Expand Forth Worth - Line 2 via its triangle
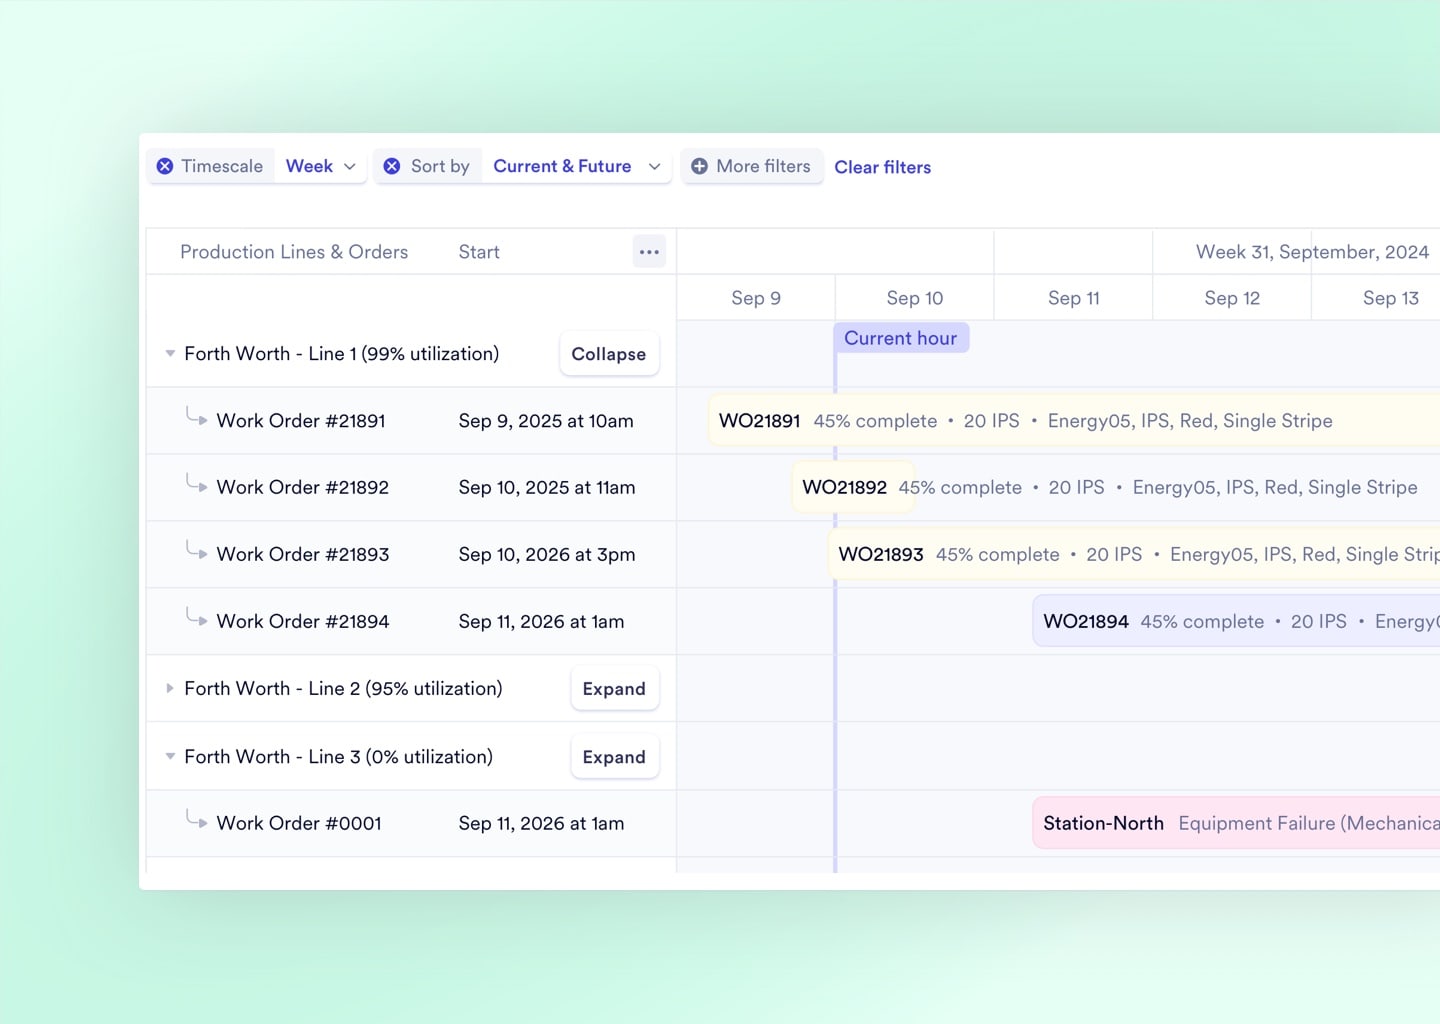This screenshot has width=1440, height=1024. [x=170, y=688]
